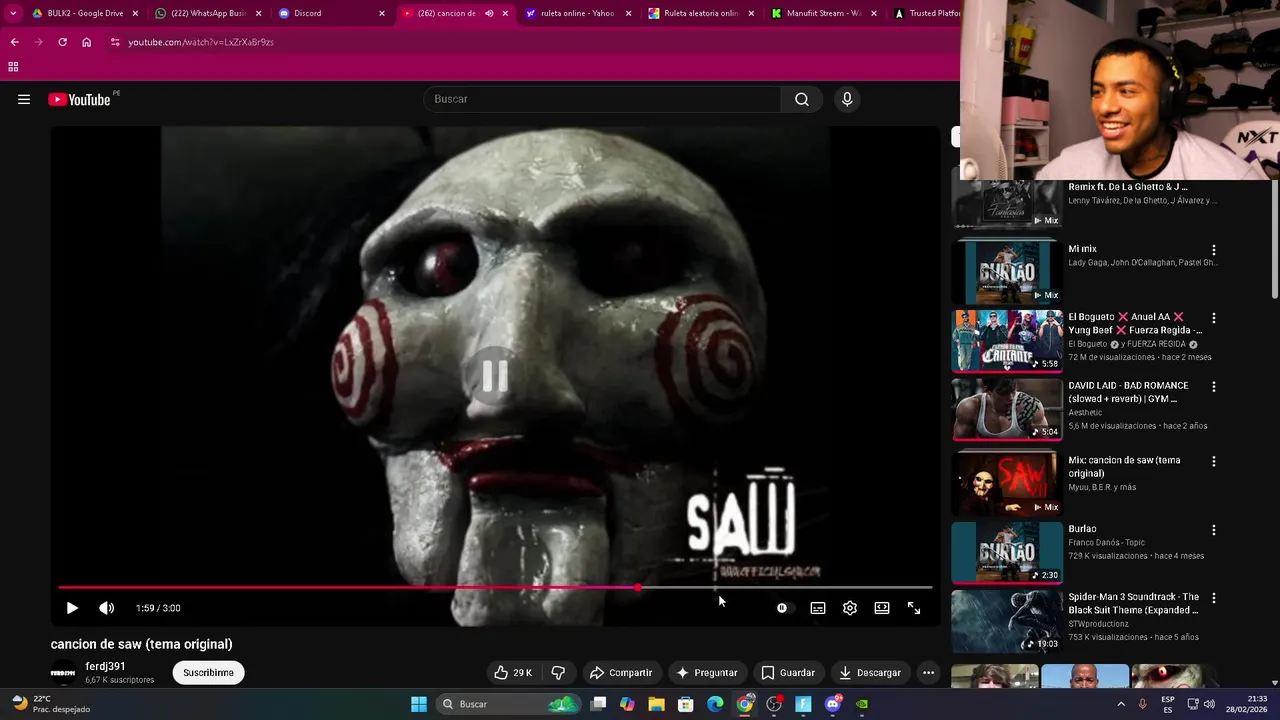Enter full screen mode

(x=914, y=608)
